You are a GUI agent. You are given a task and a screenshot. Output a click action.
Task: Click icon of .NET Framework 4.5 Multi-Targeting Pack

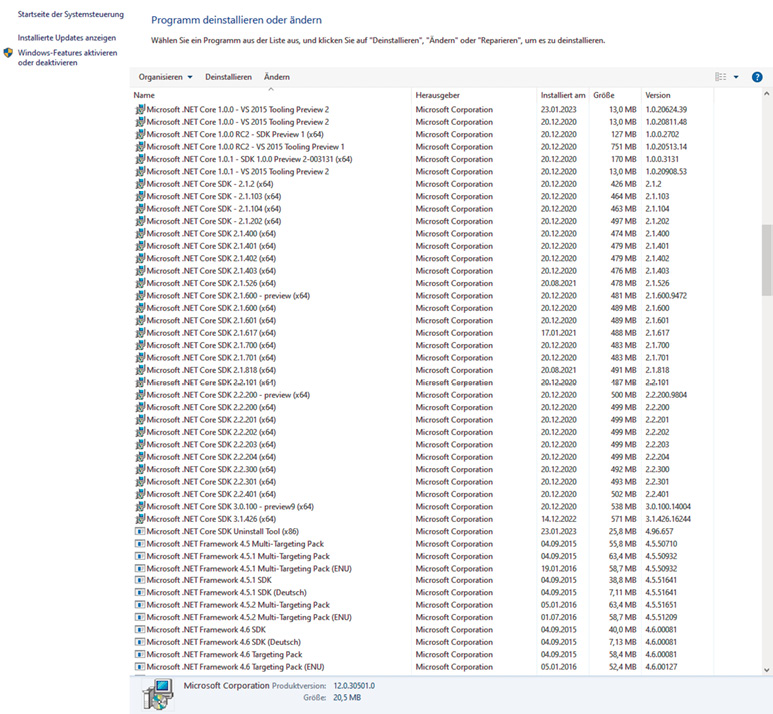140,543
